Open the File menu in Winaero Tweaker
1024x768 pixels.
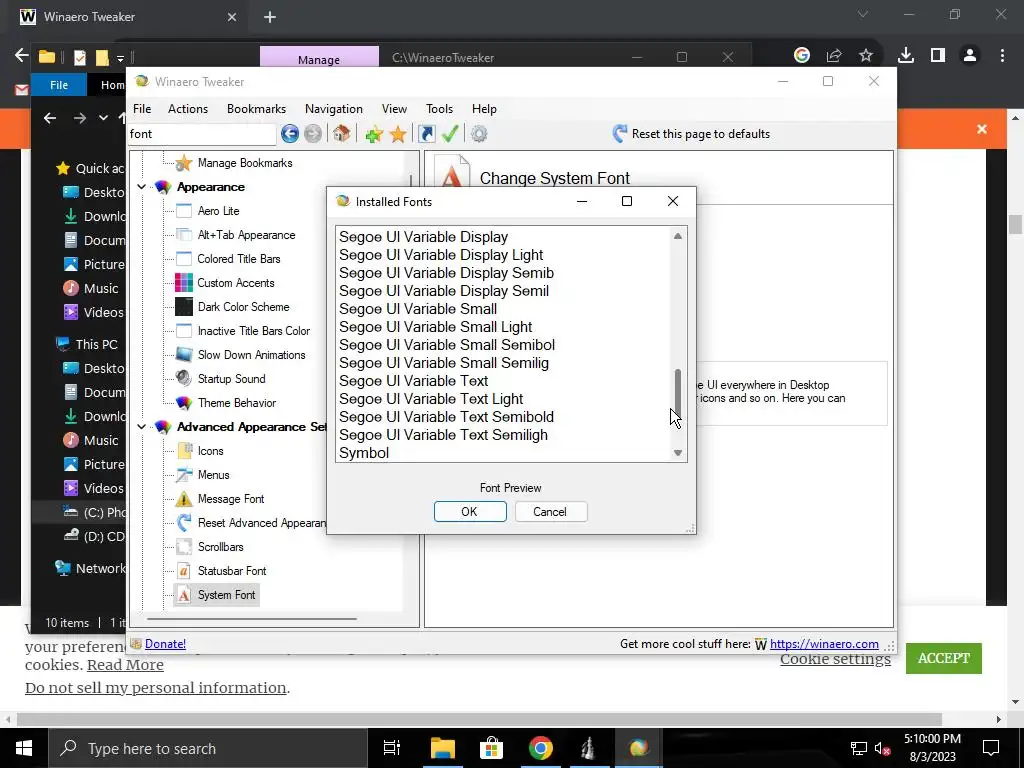[142, 109]
